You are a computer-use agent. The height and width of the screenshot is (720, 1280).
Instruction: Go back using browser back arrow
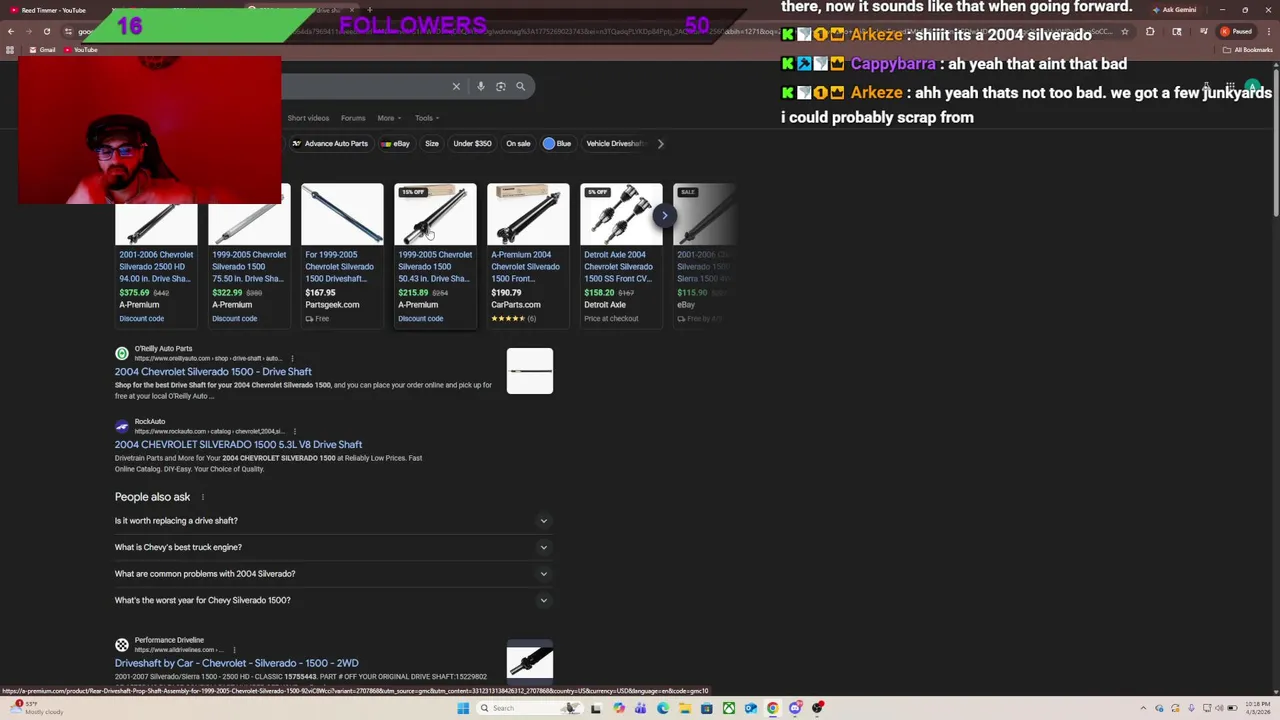(11, 31)
